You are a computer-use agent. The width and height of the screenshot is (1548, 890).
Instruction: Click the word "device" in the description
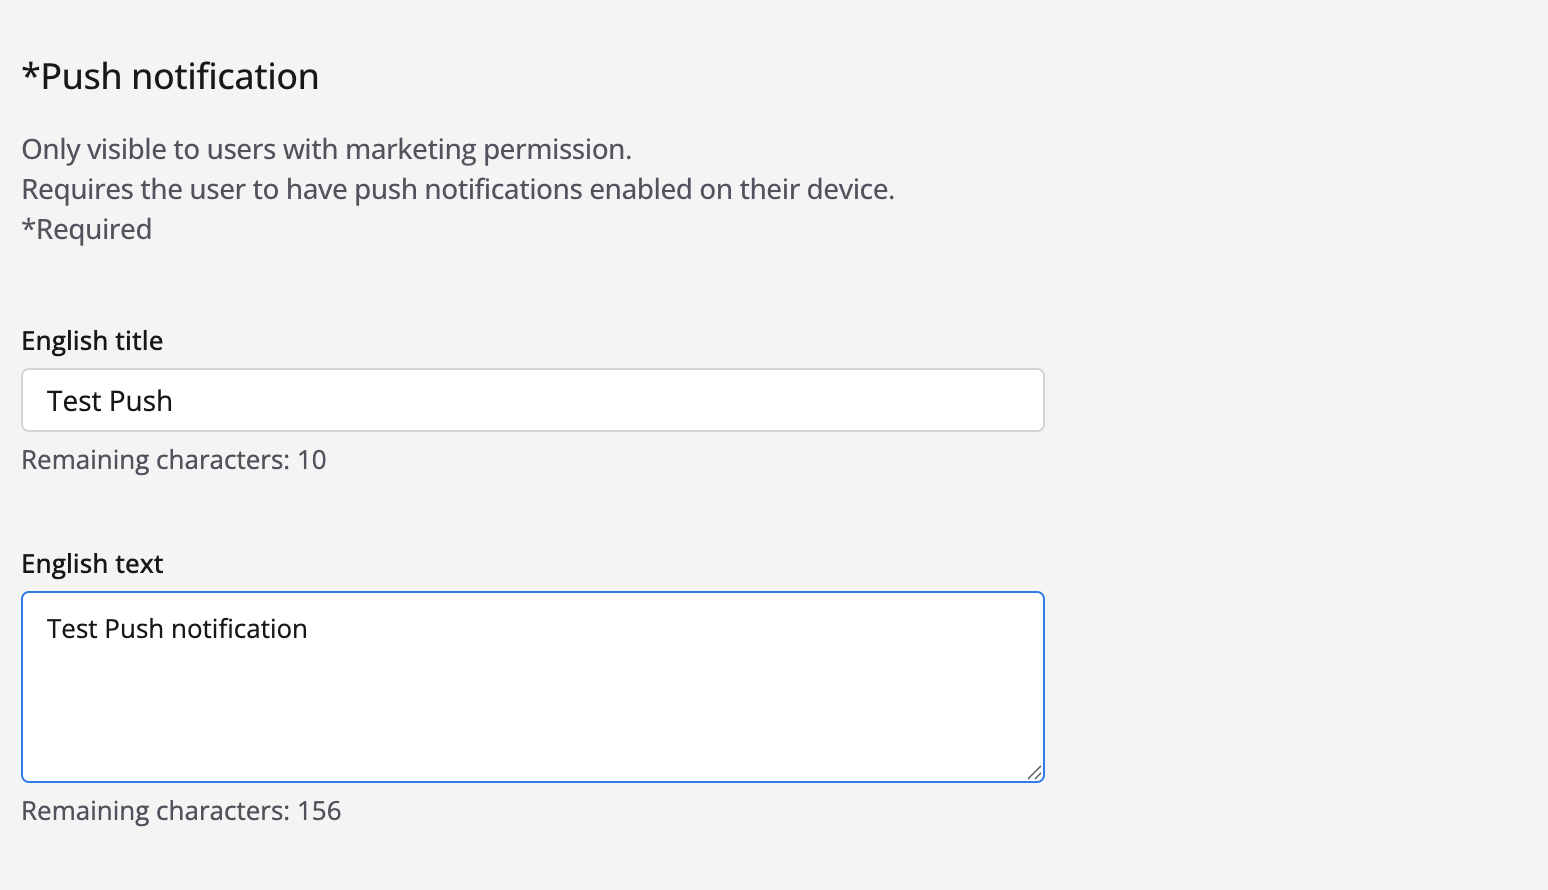click(x=849, y=189)
